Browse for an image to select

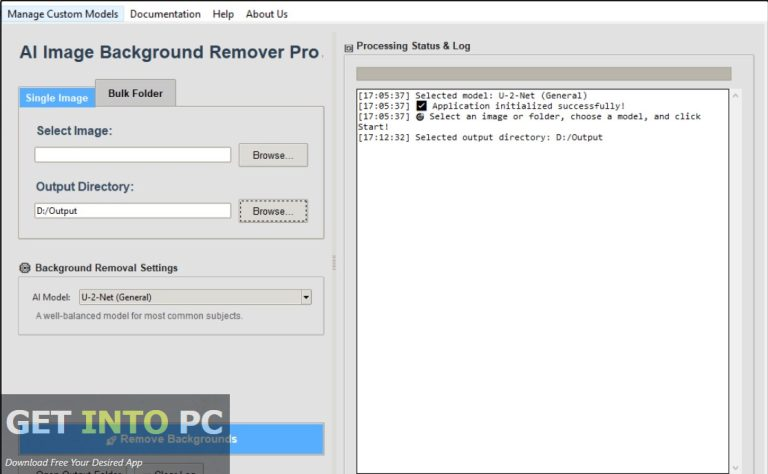[273, 155]
